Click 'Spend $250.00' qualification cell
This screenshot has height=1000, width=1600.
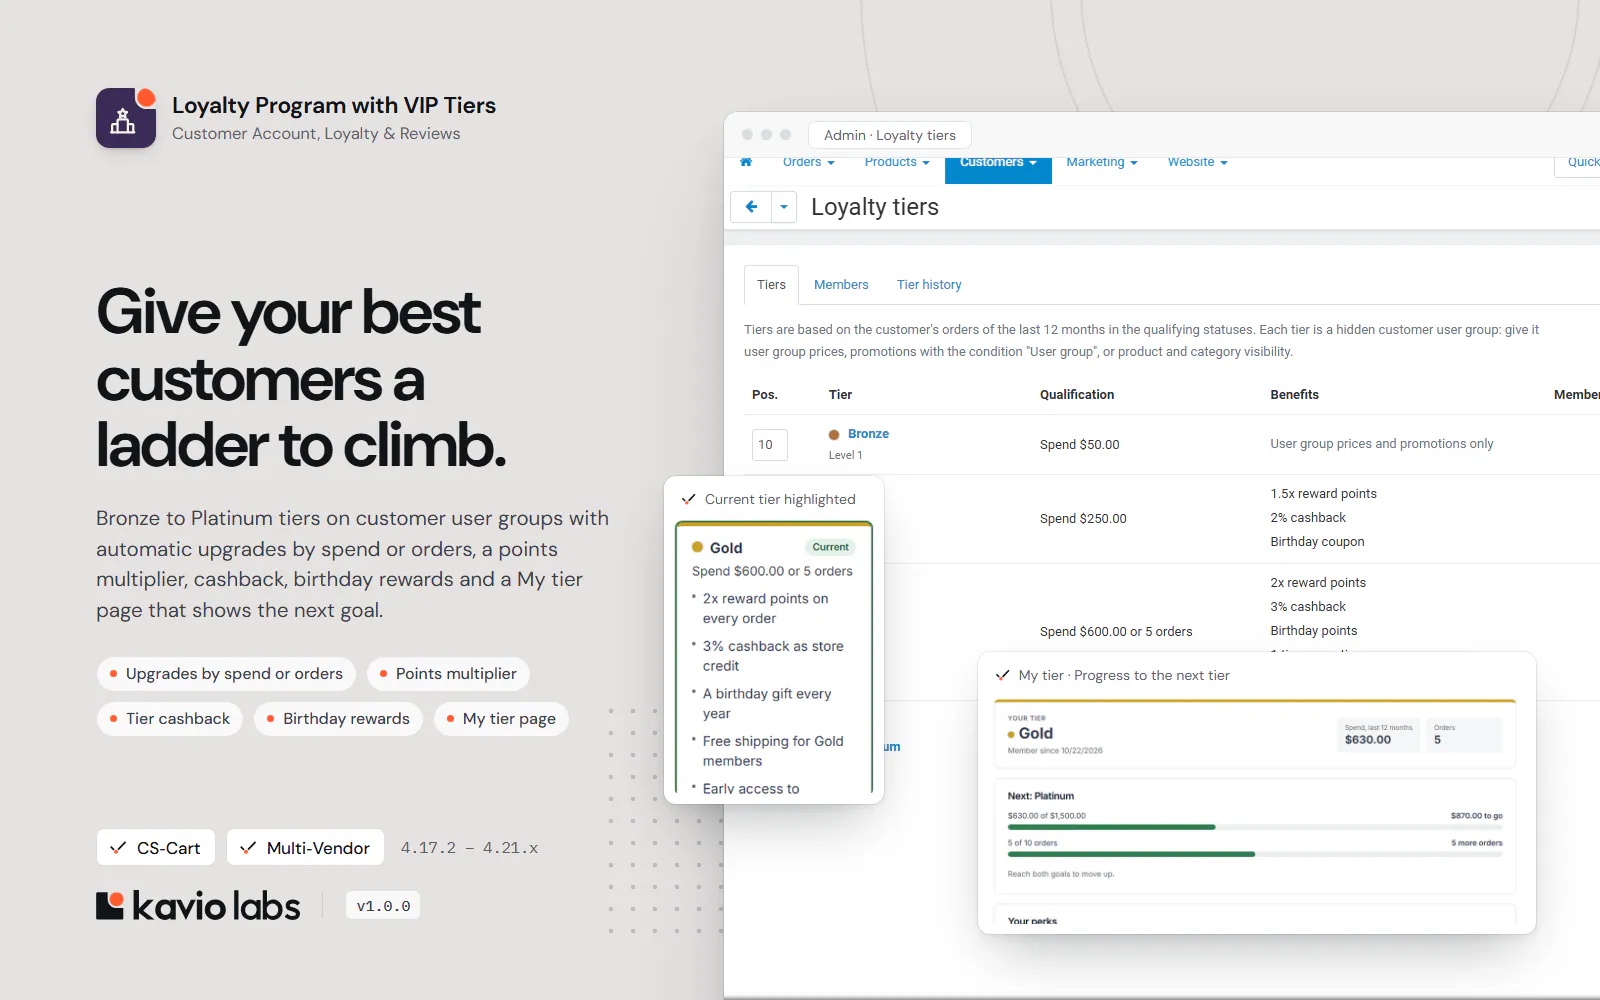point(1083,519)
